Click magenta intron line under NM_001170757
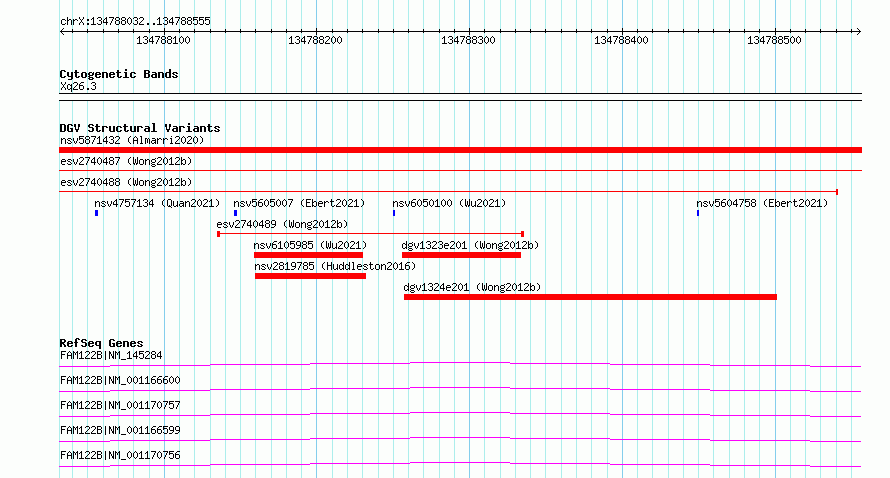The height and width of the screenshot is (478, 890). pyautogui.click(x=460, y=414)
